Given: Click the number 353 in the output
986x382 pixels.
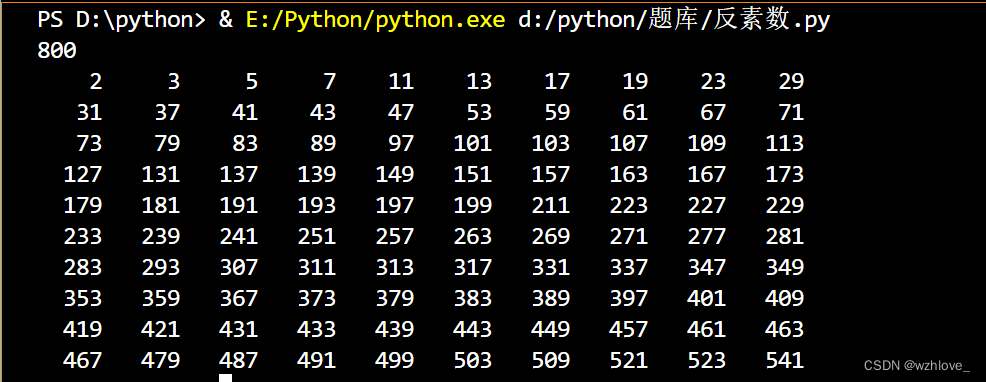Looking at the screenshot, I should click(83, 298).
